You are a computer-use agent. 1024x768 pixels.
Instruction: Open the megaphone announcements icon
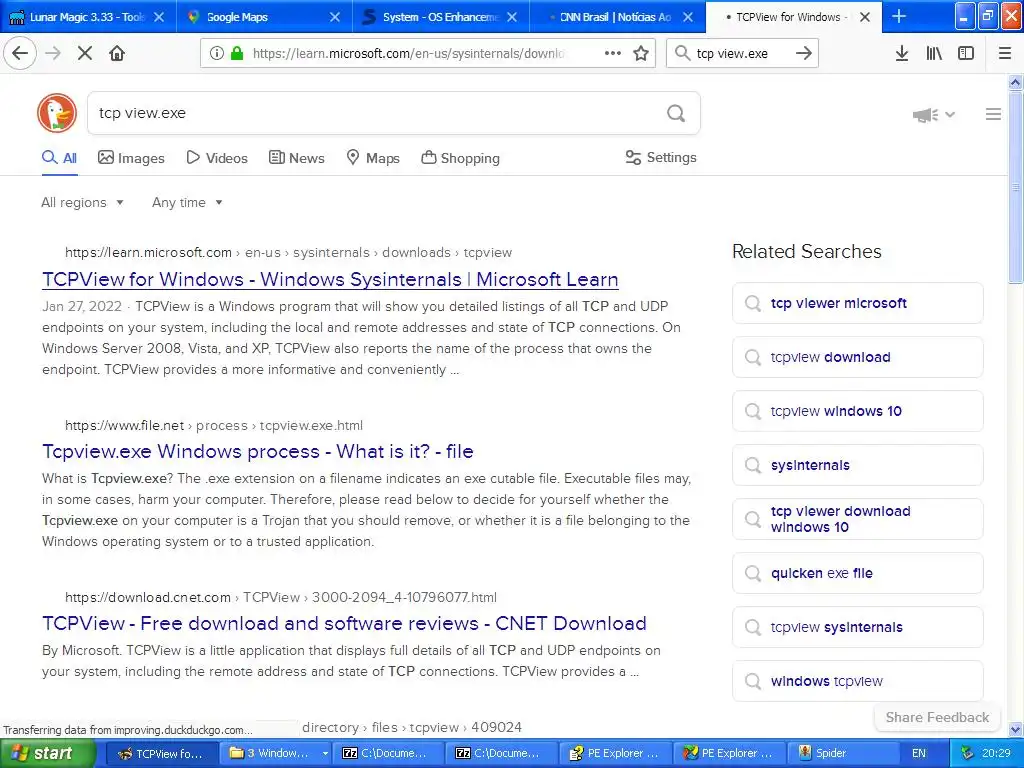coord(925,115)
